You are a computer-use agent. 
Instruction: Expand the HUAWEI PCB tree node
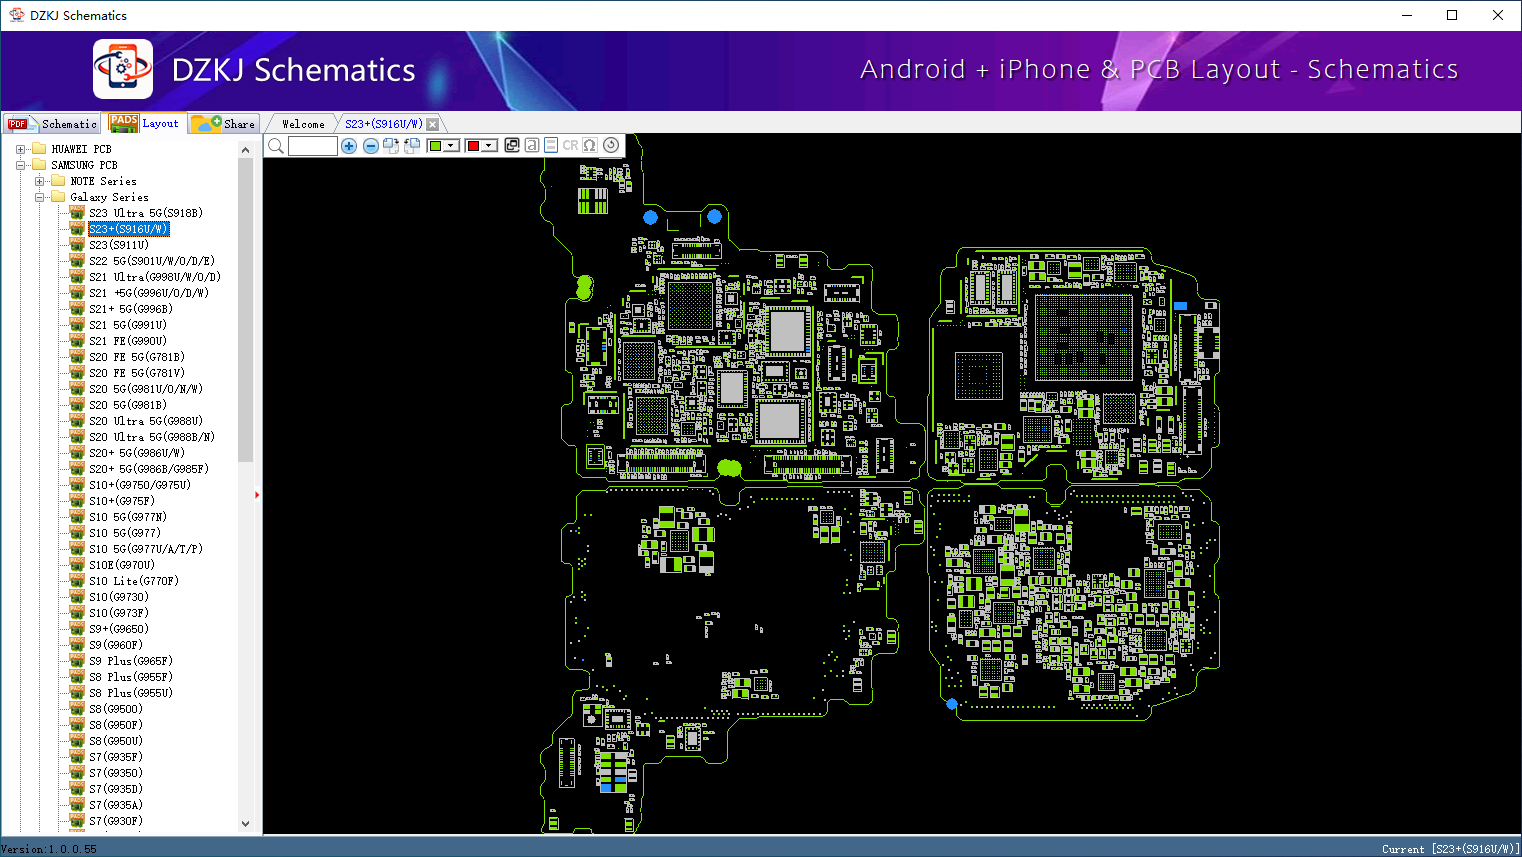coord(20,149)
